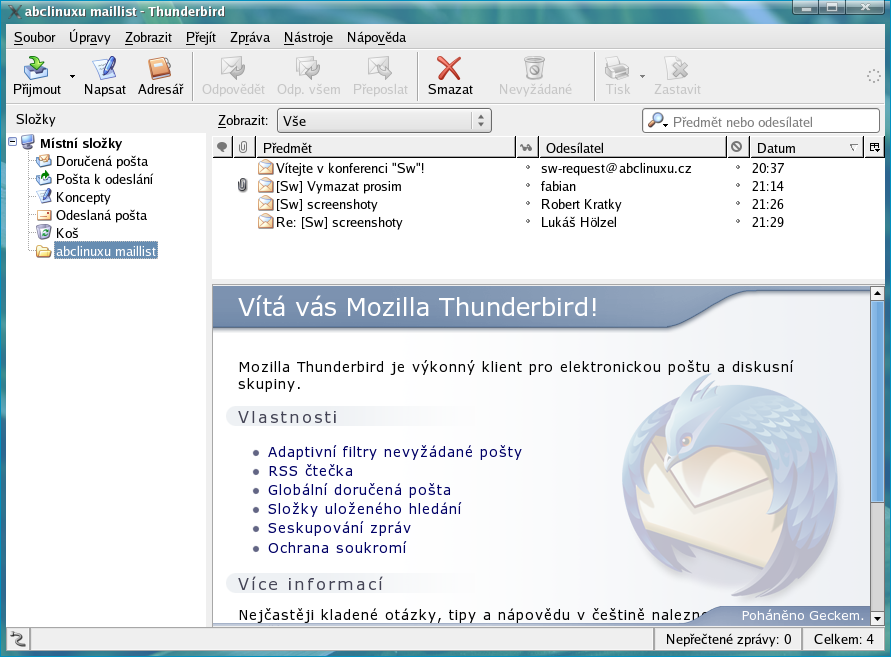Follow the "Adaptivní filtry nevyžádané pošty" link

[x=395, y=452]
